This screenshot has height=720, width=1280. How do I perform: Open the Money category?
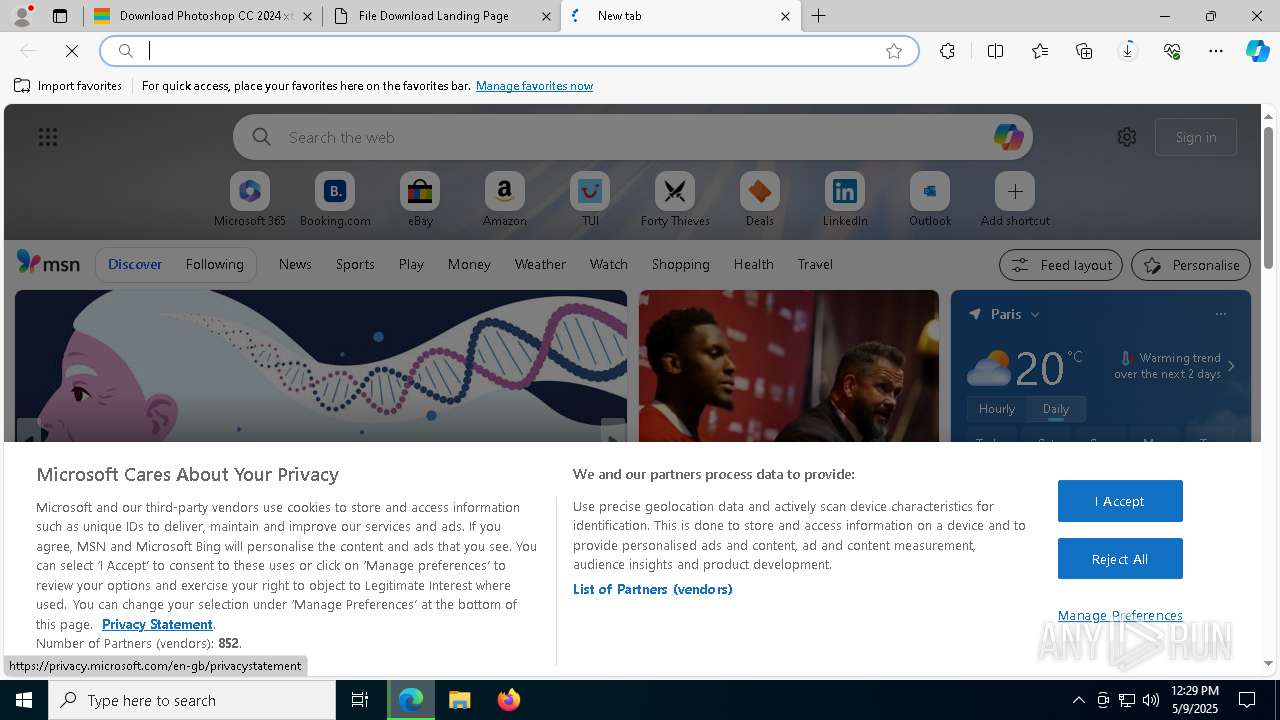pos(469,264)
